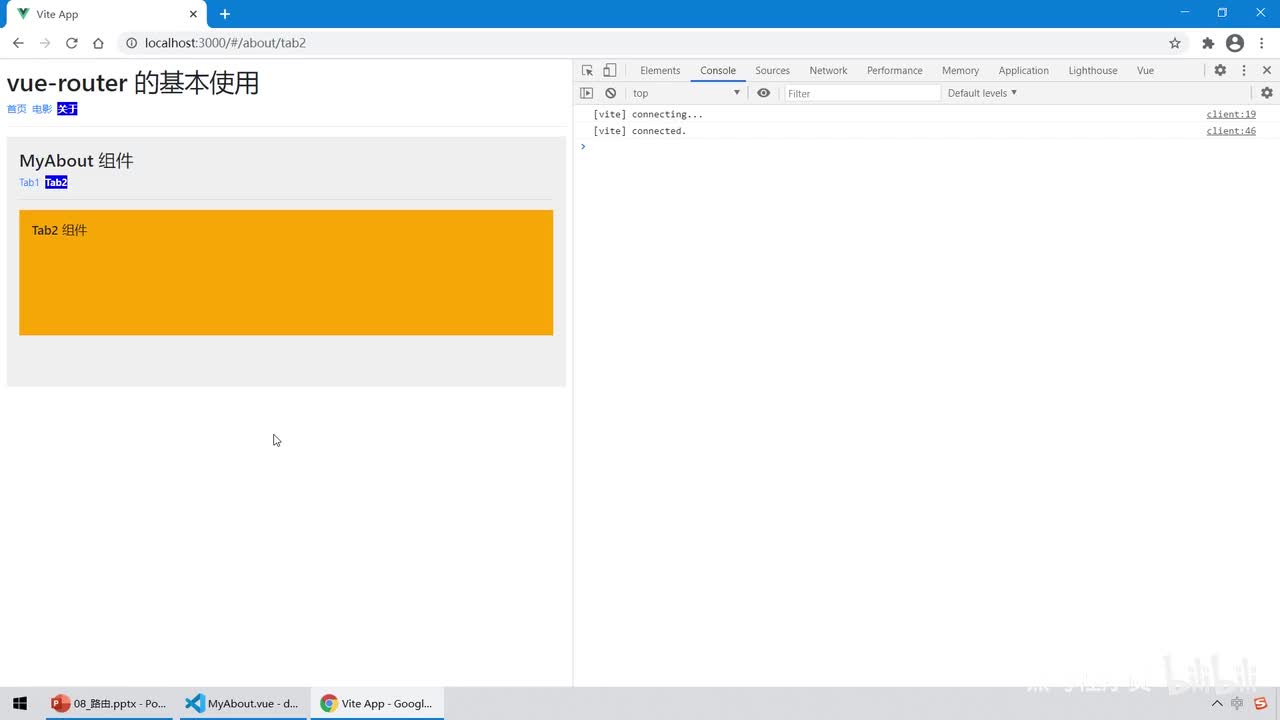Screen dimensions: 1280x720
Task: Switch to the PowerPoint 08_路由.pptx taskbar item
Action: tap(110, 703)
